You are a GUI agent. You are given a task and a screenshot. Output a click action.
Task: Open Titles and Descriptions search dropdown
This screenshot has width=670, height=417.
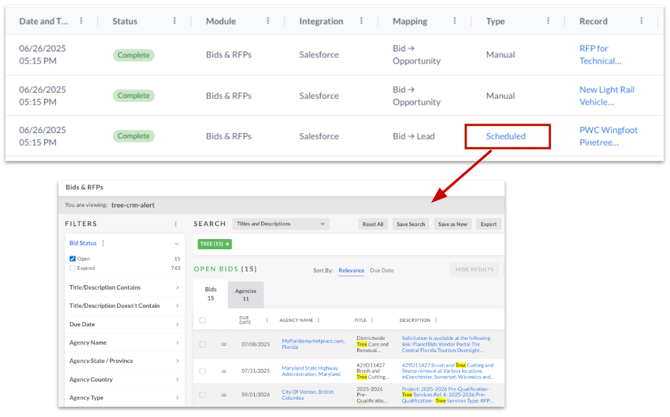[x=281, y=224]
